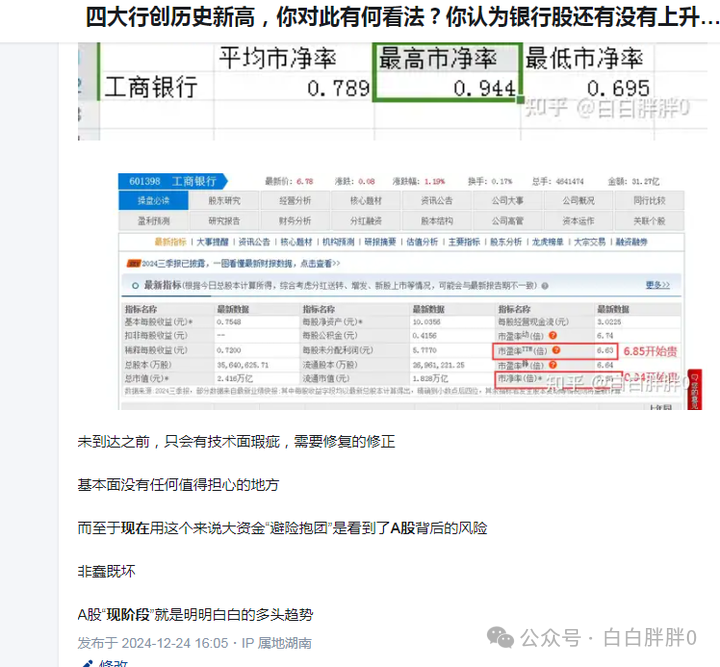720x667 pixels.
Task: Open the 股东研究 tab
Action: 224,201
